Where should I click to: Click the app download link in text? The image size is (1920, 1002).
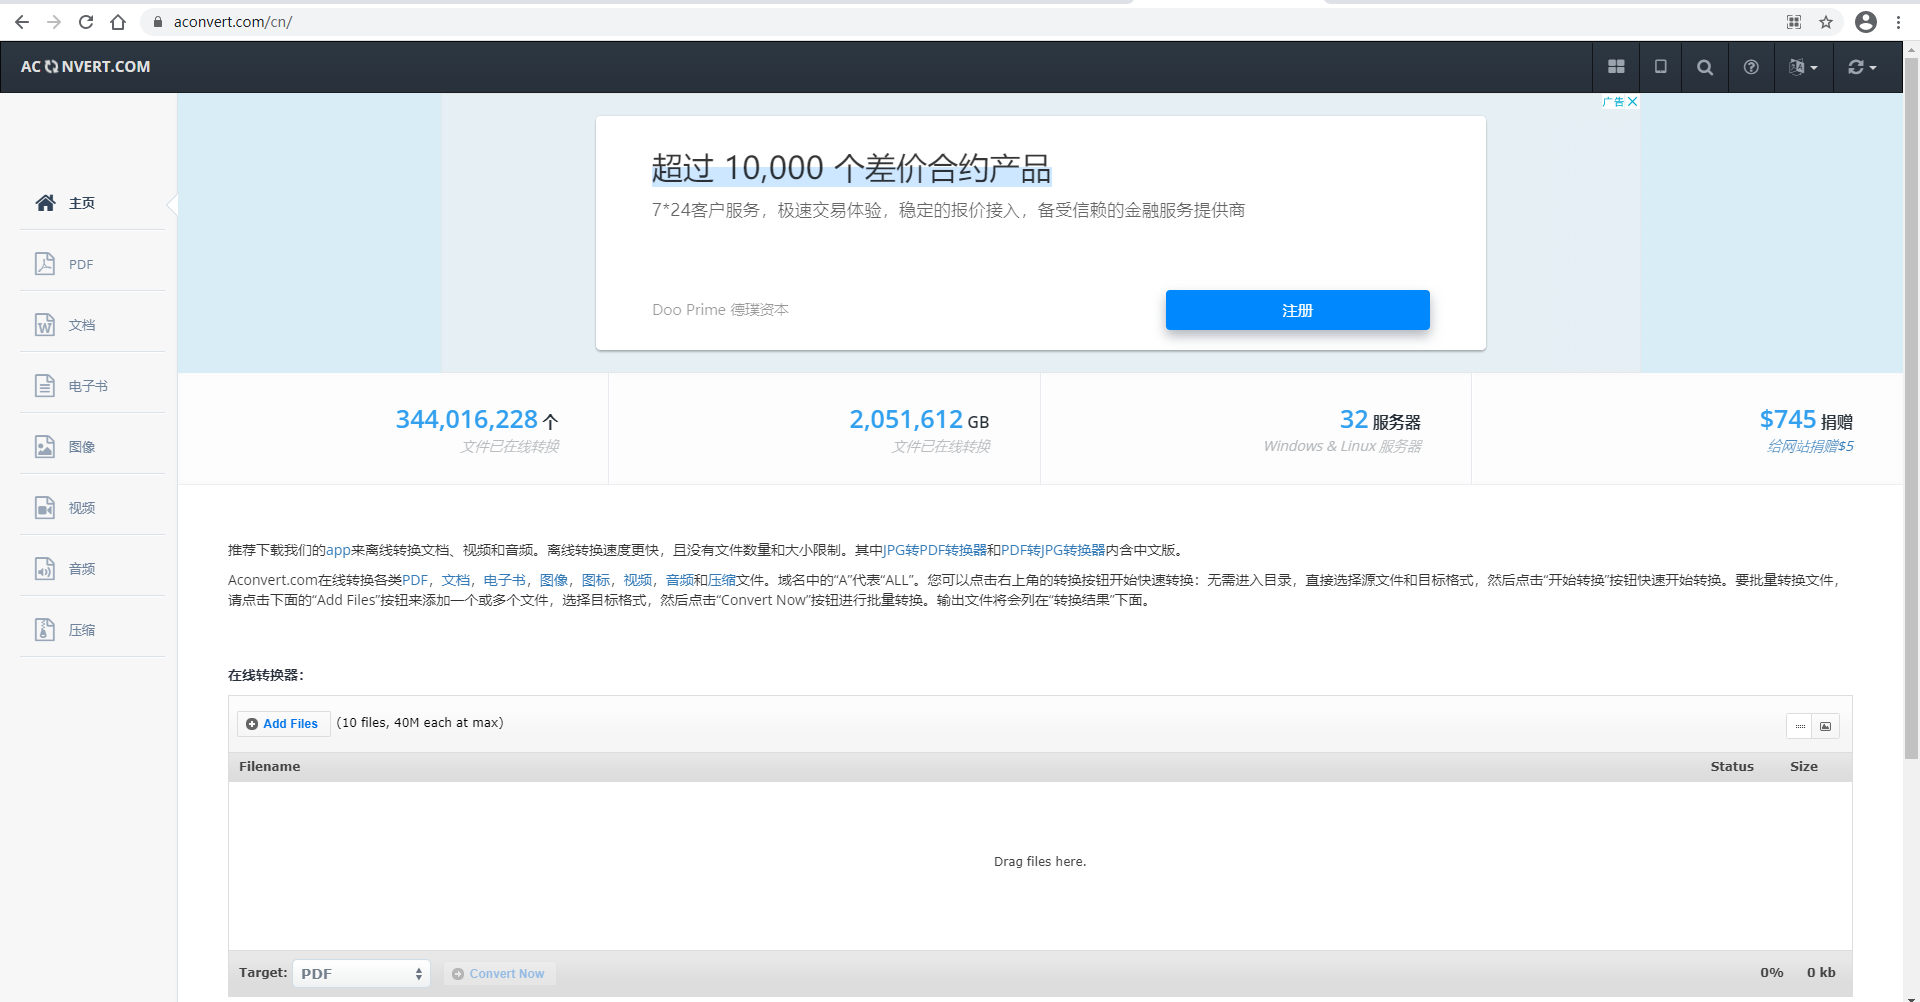pyautogui.click(x=338, y=550)
